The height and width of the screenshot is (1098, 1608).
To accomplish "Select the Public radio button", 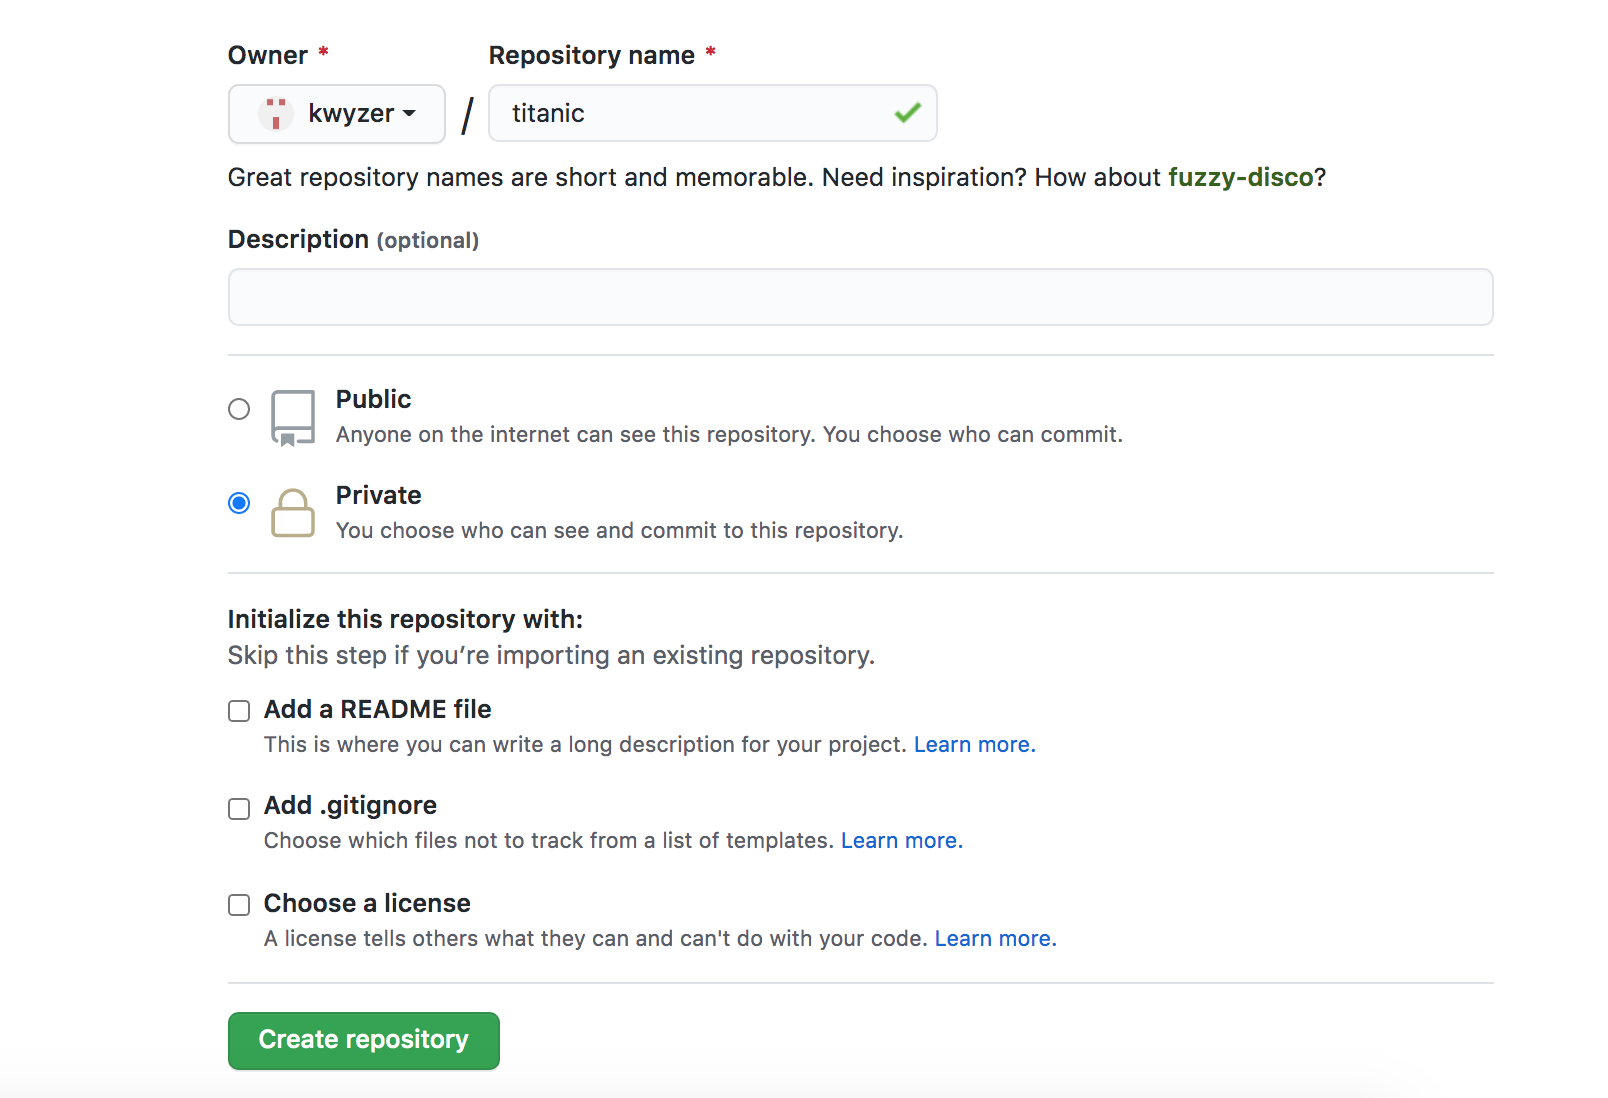I will [x=239, y=409].
